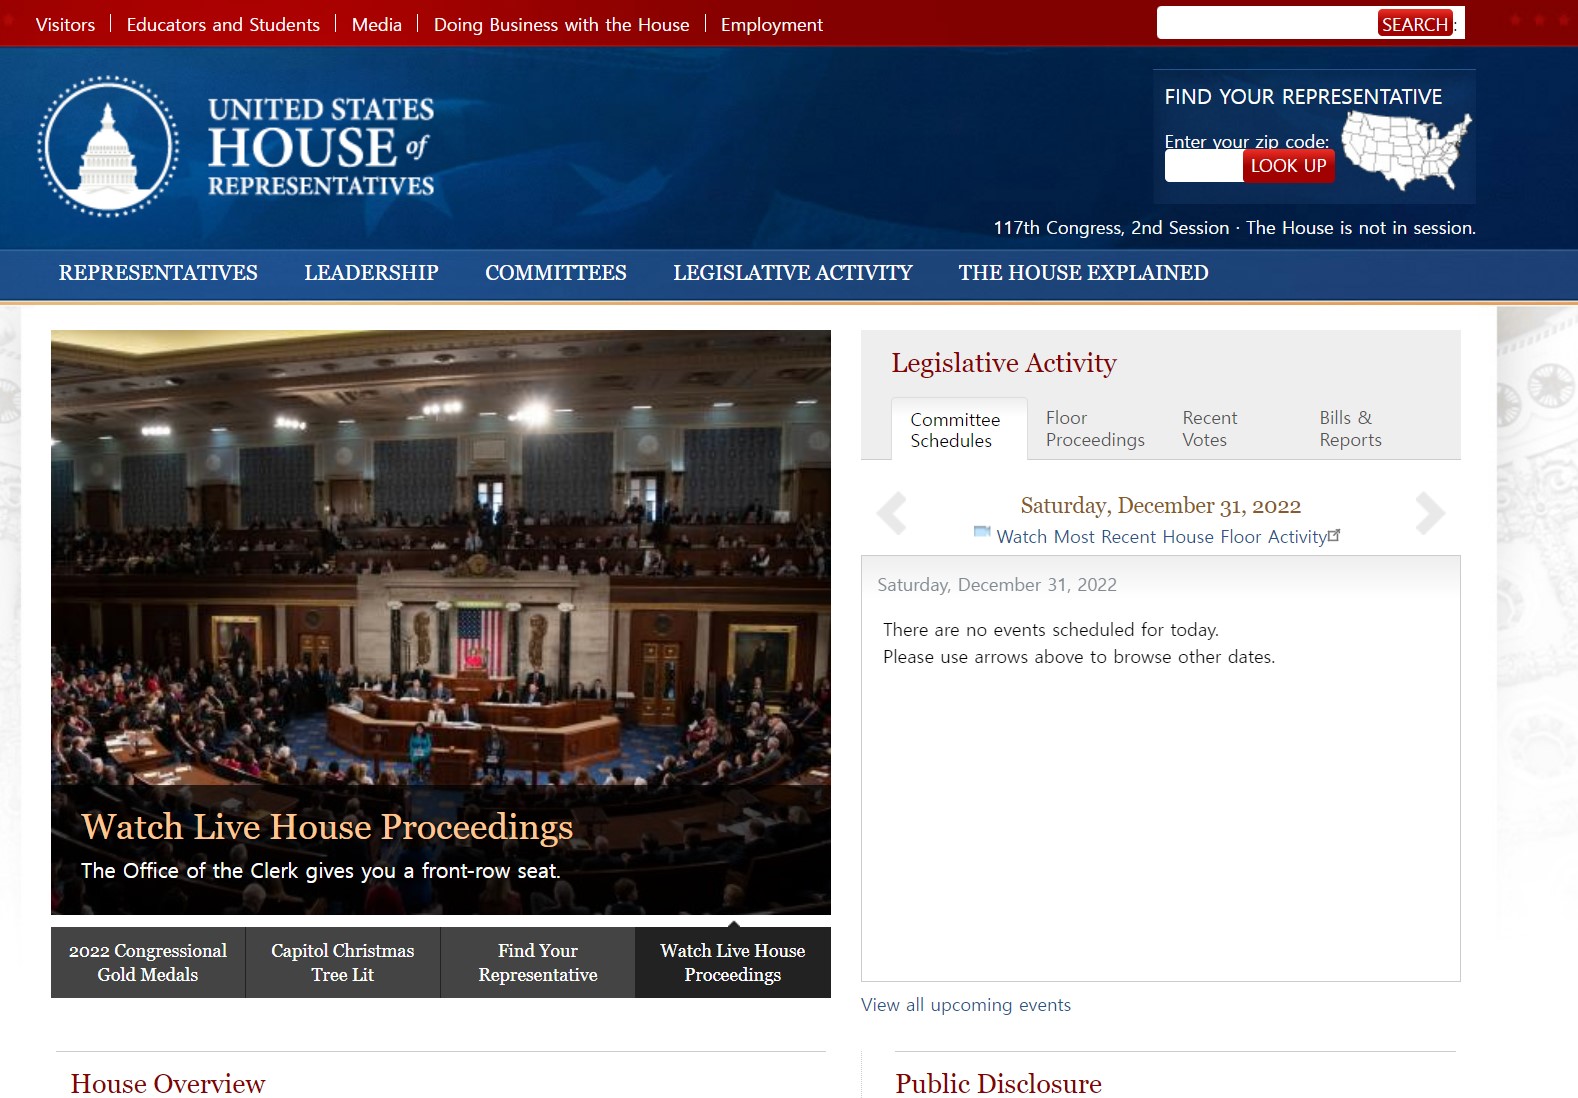The width and height of the screenshot is (1578, 1098).
Task: Click United States House of Representatives title
Action: (321, 147)
